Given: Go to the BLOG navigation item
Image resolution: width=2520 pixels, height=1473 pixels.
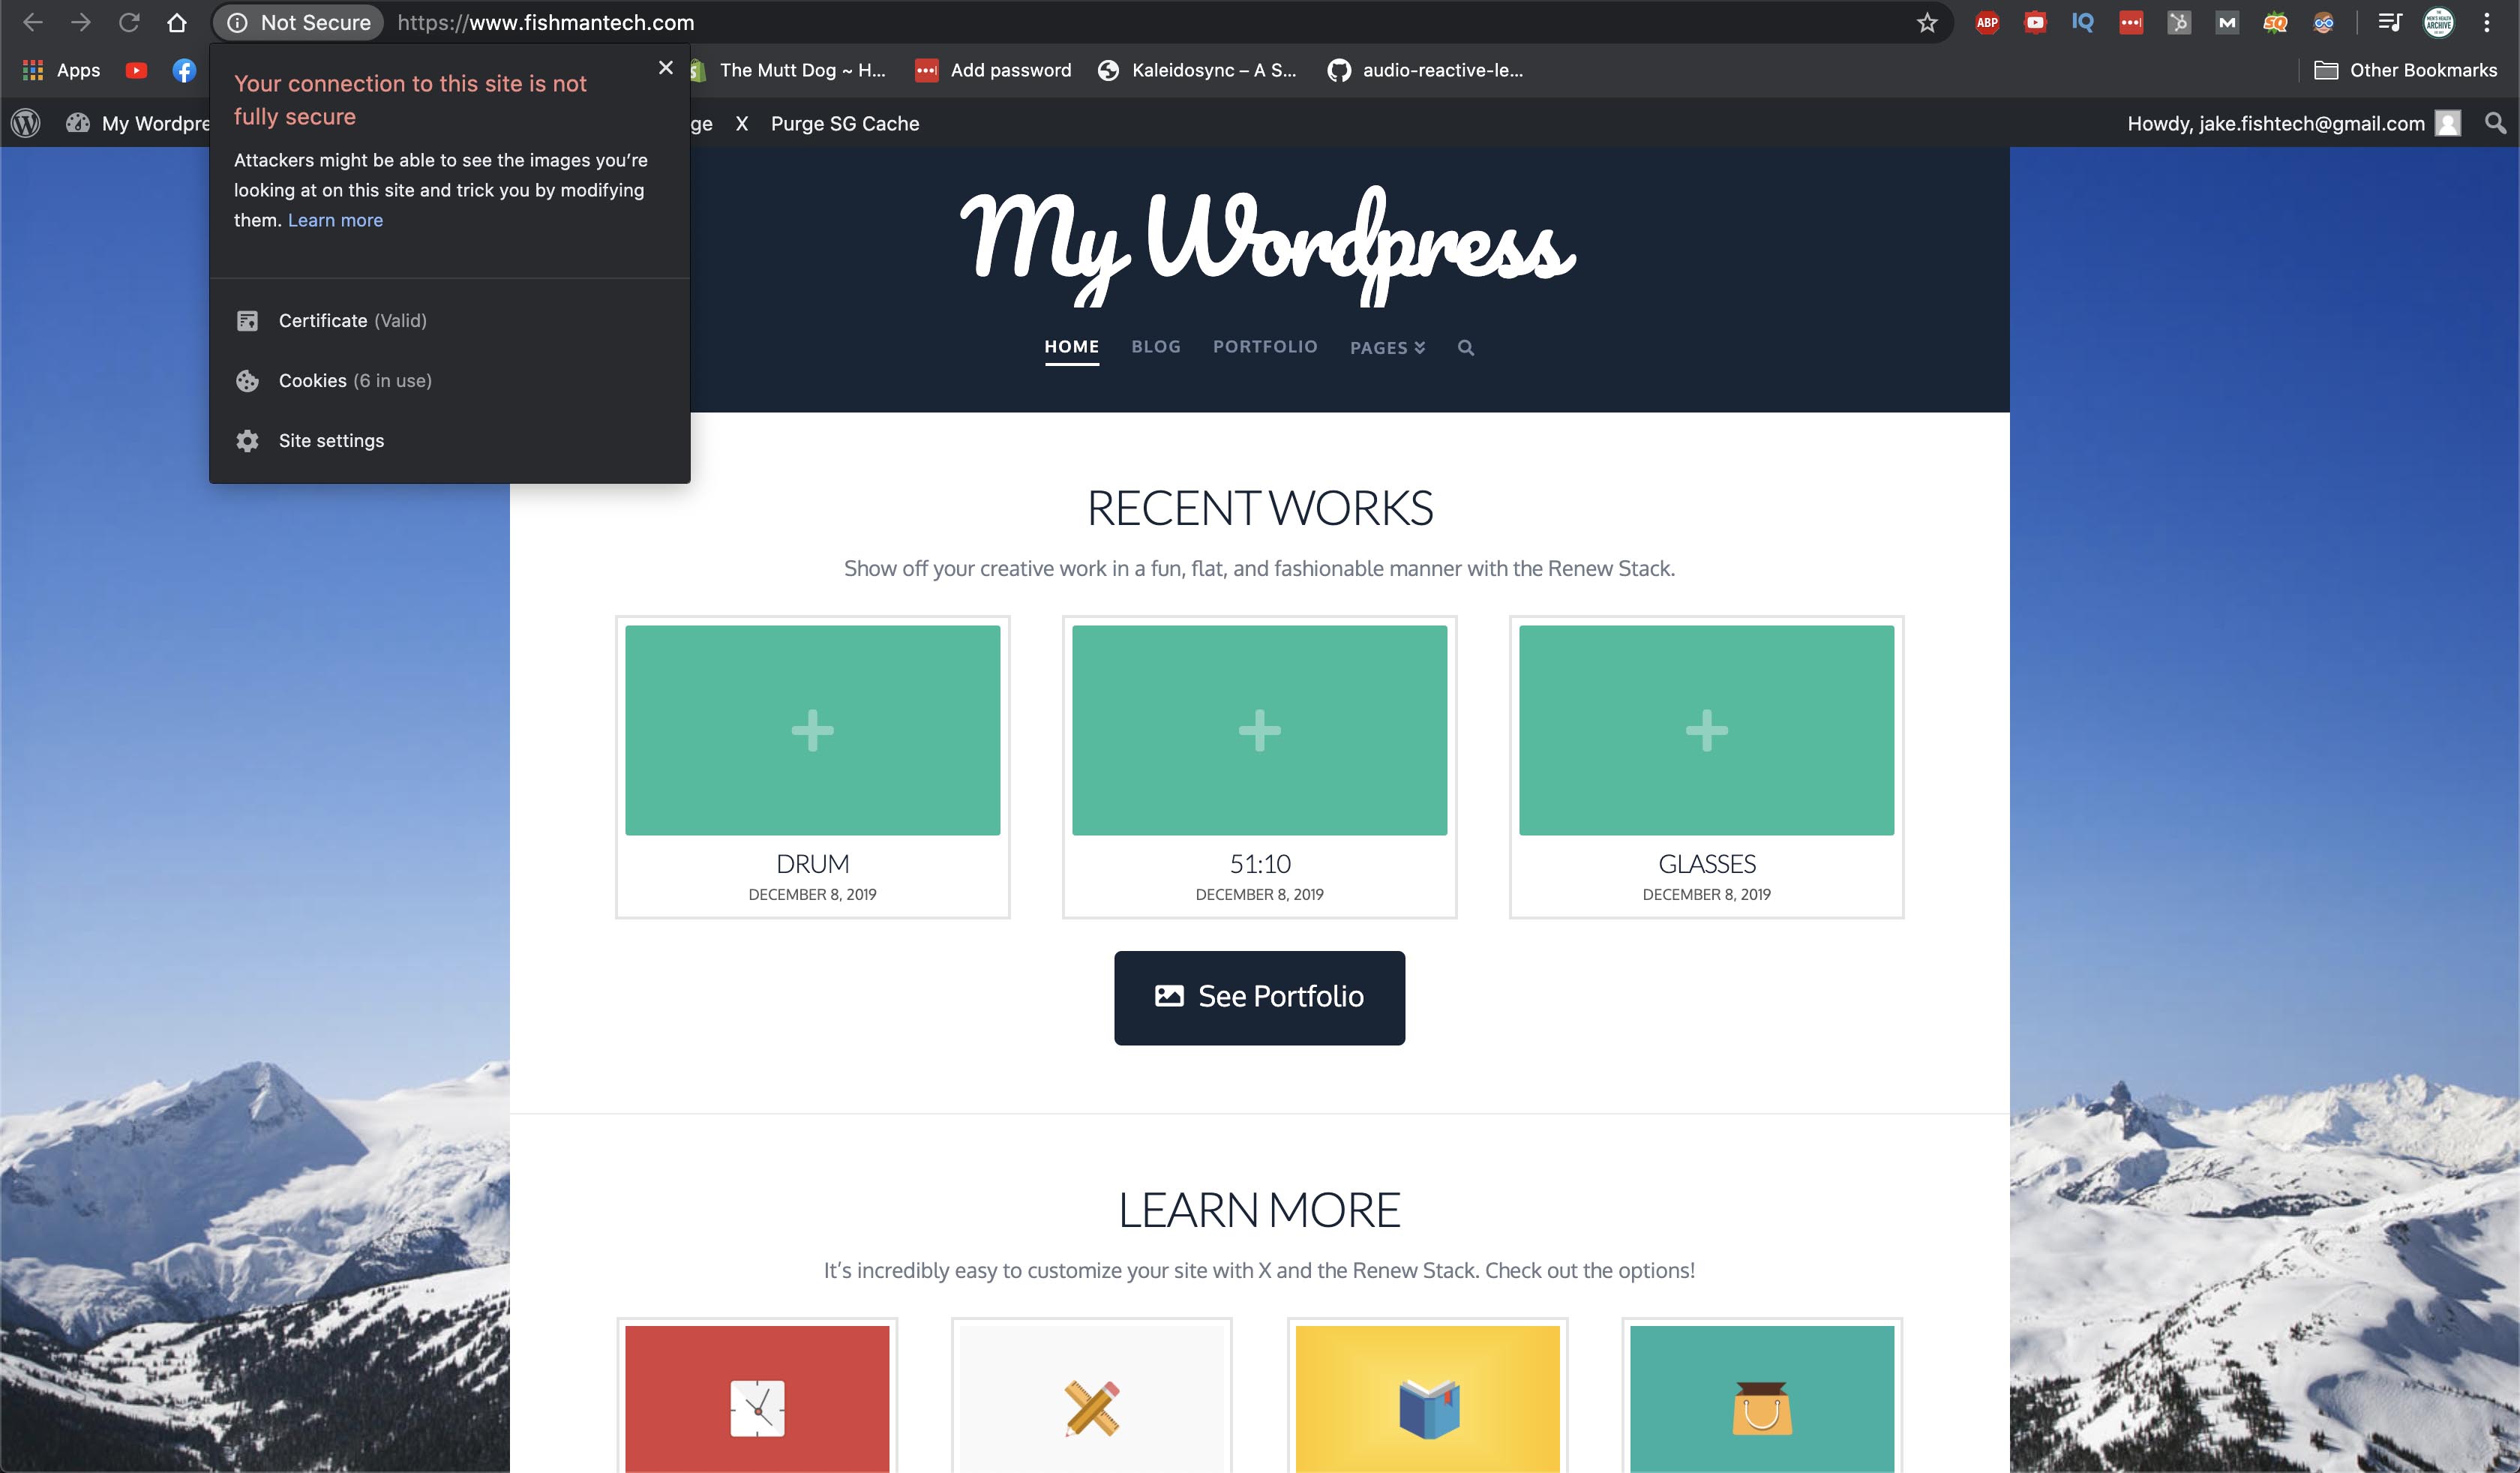Looking at the screenshot, I should pyautogui.click(x=1156, y=347).
